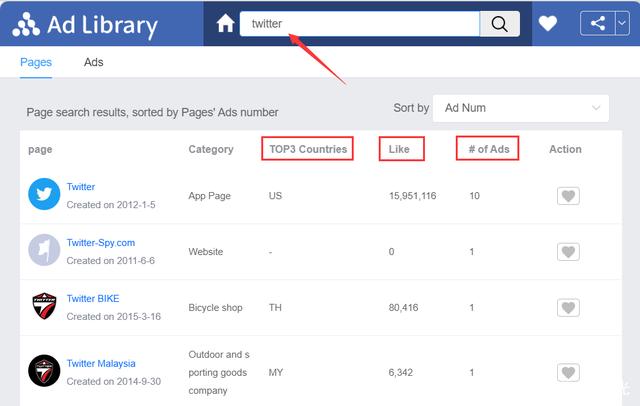The height and width of the screenshot is (406, 640).
Task: Click Created on 2012-1-5 text
Action: click(111, 205)
